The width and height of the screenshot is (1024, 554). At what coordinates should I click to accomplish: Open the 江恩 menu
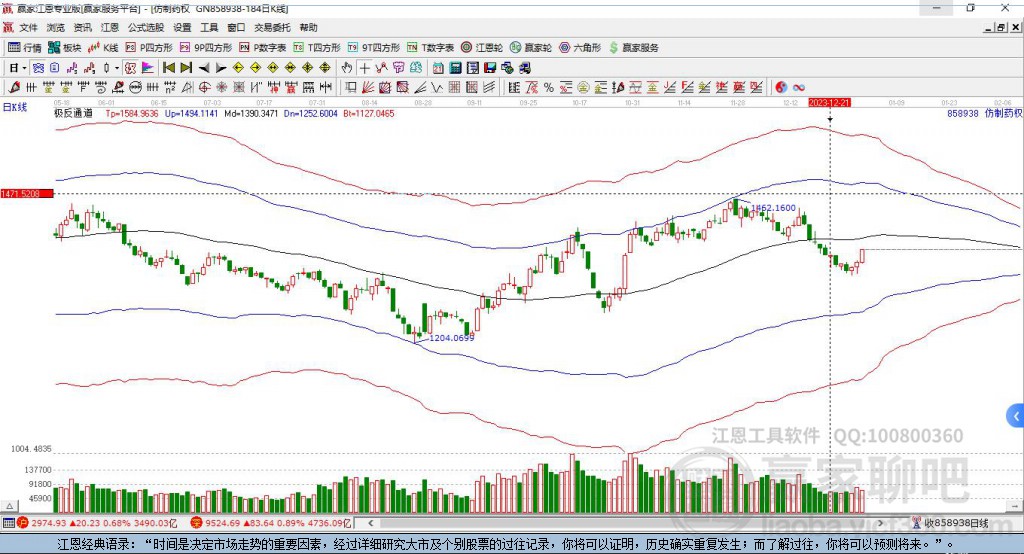click(x=110, y=27)
